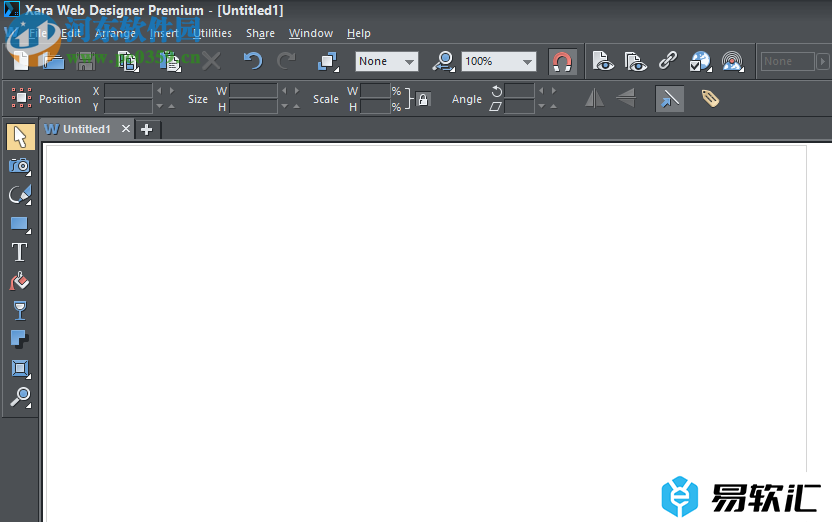Open the 100% zoom dropdown
832x522 pixels.
click(x=499, y=62)
